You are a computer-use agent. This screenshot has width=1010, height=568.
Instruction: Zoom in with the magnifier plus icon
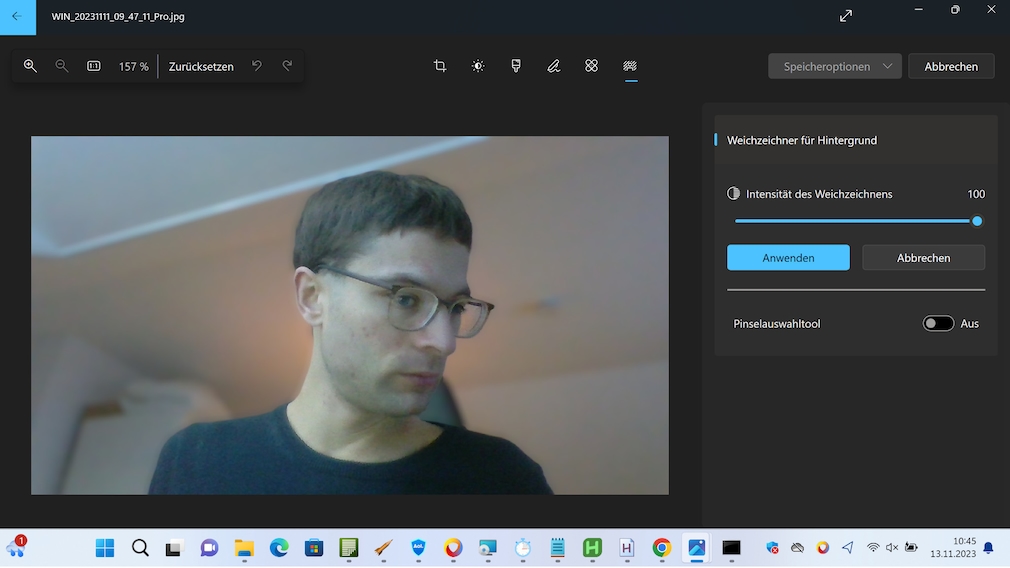pyautogui.click(x=30, y=66)
